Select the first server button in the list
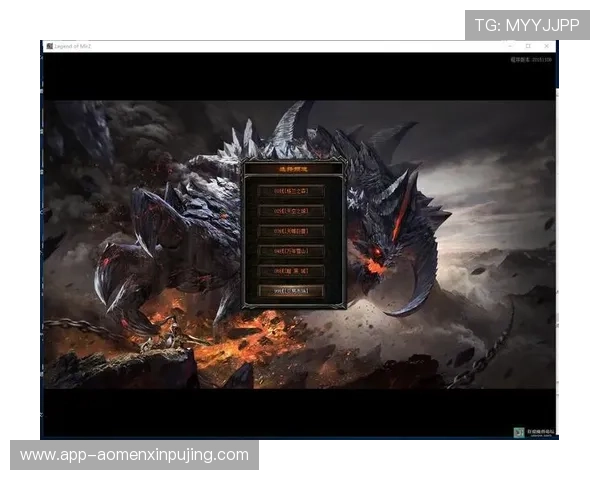 coord(291,190)
